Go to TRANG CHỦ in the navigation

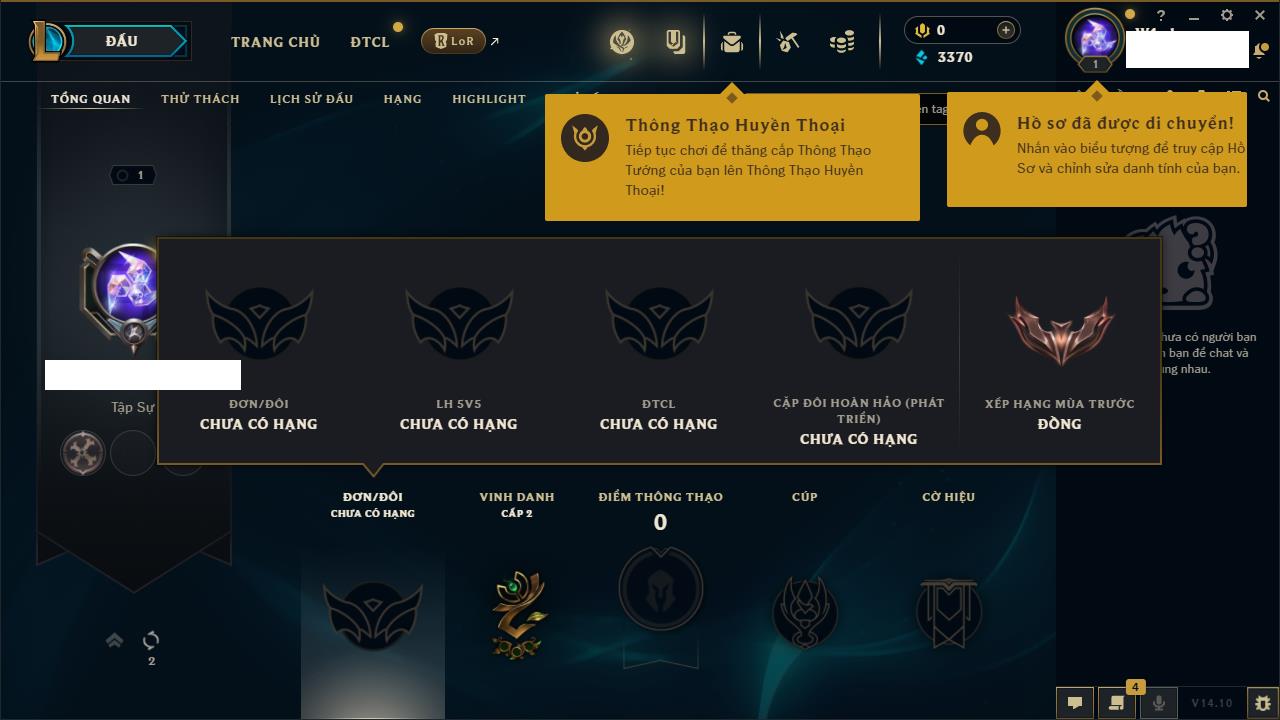click(x=275, y=42)
